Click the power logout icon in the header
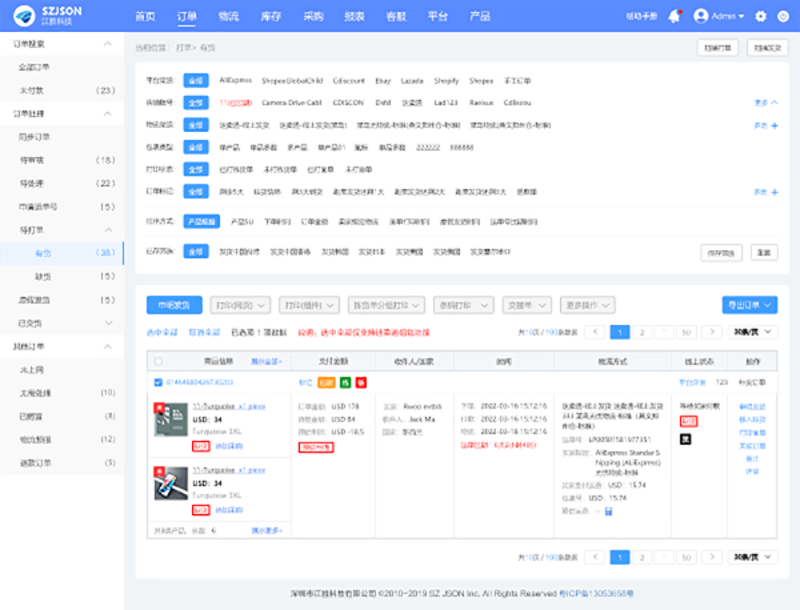 coord(783,16)
